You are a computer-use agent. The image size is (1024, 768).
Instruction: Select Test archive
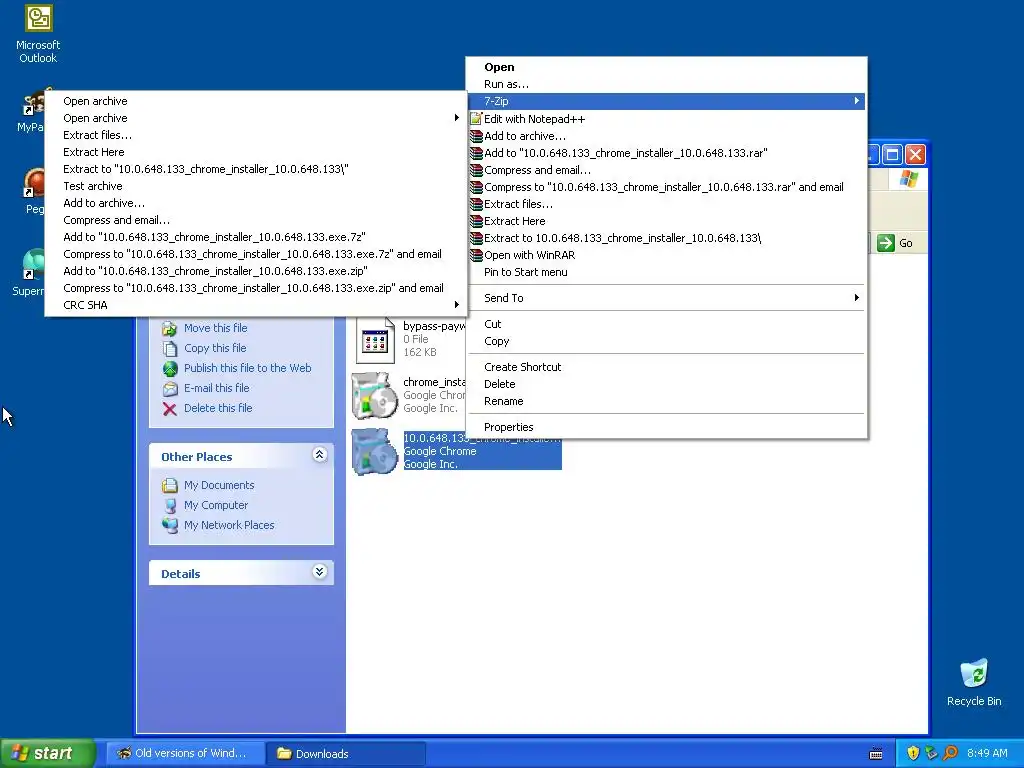click(x=256, y=186)
